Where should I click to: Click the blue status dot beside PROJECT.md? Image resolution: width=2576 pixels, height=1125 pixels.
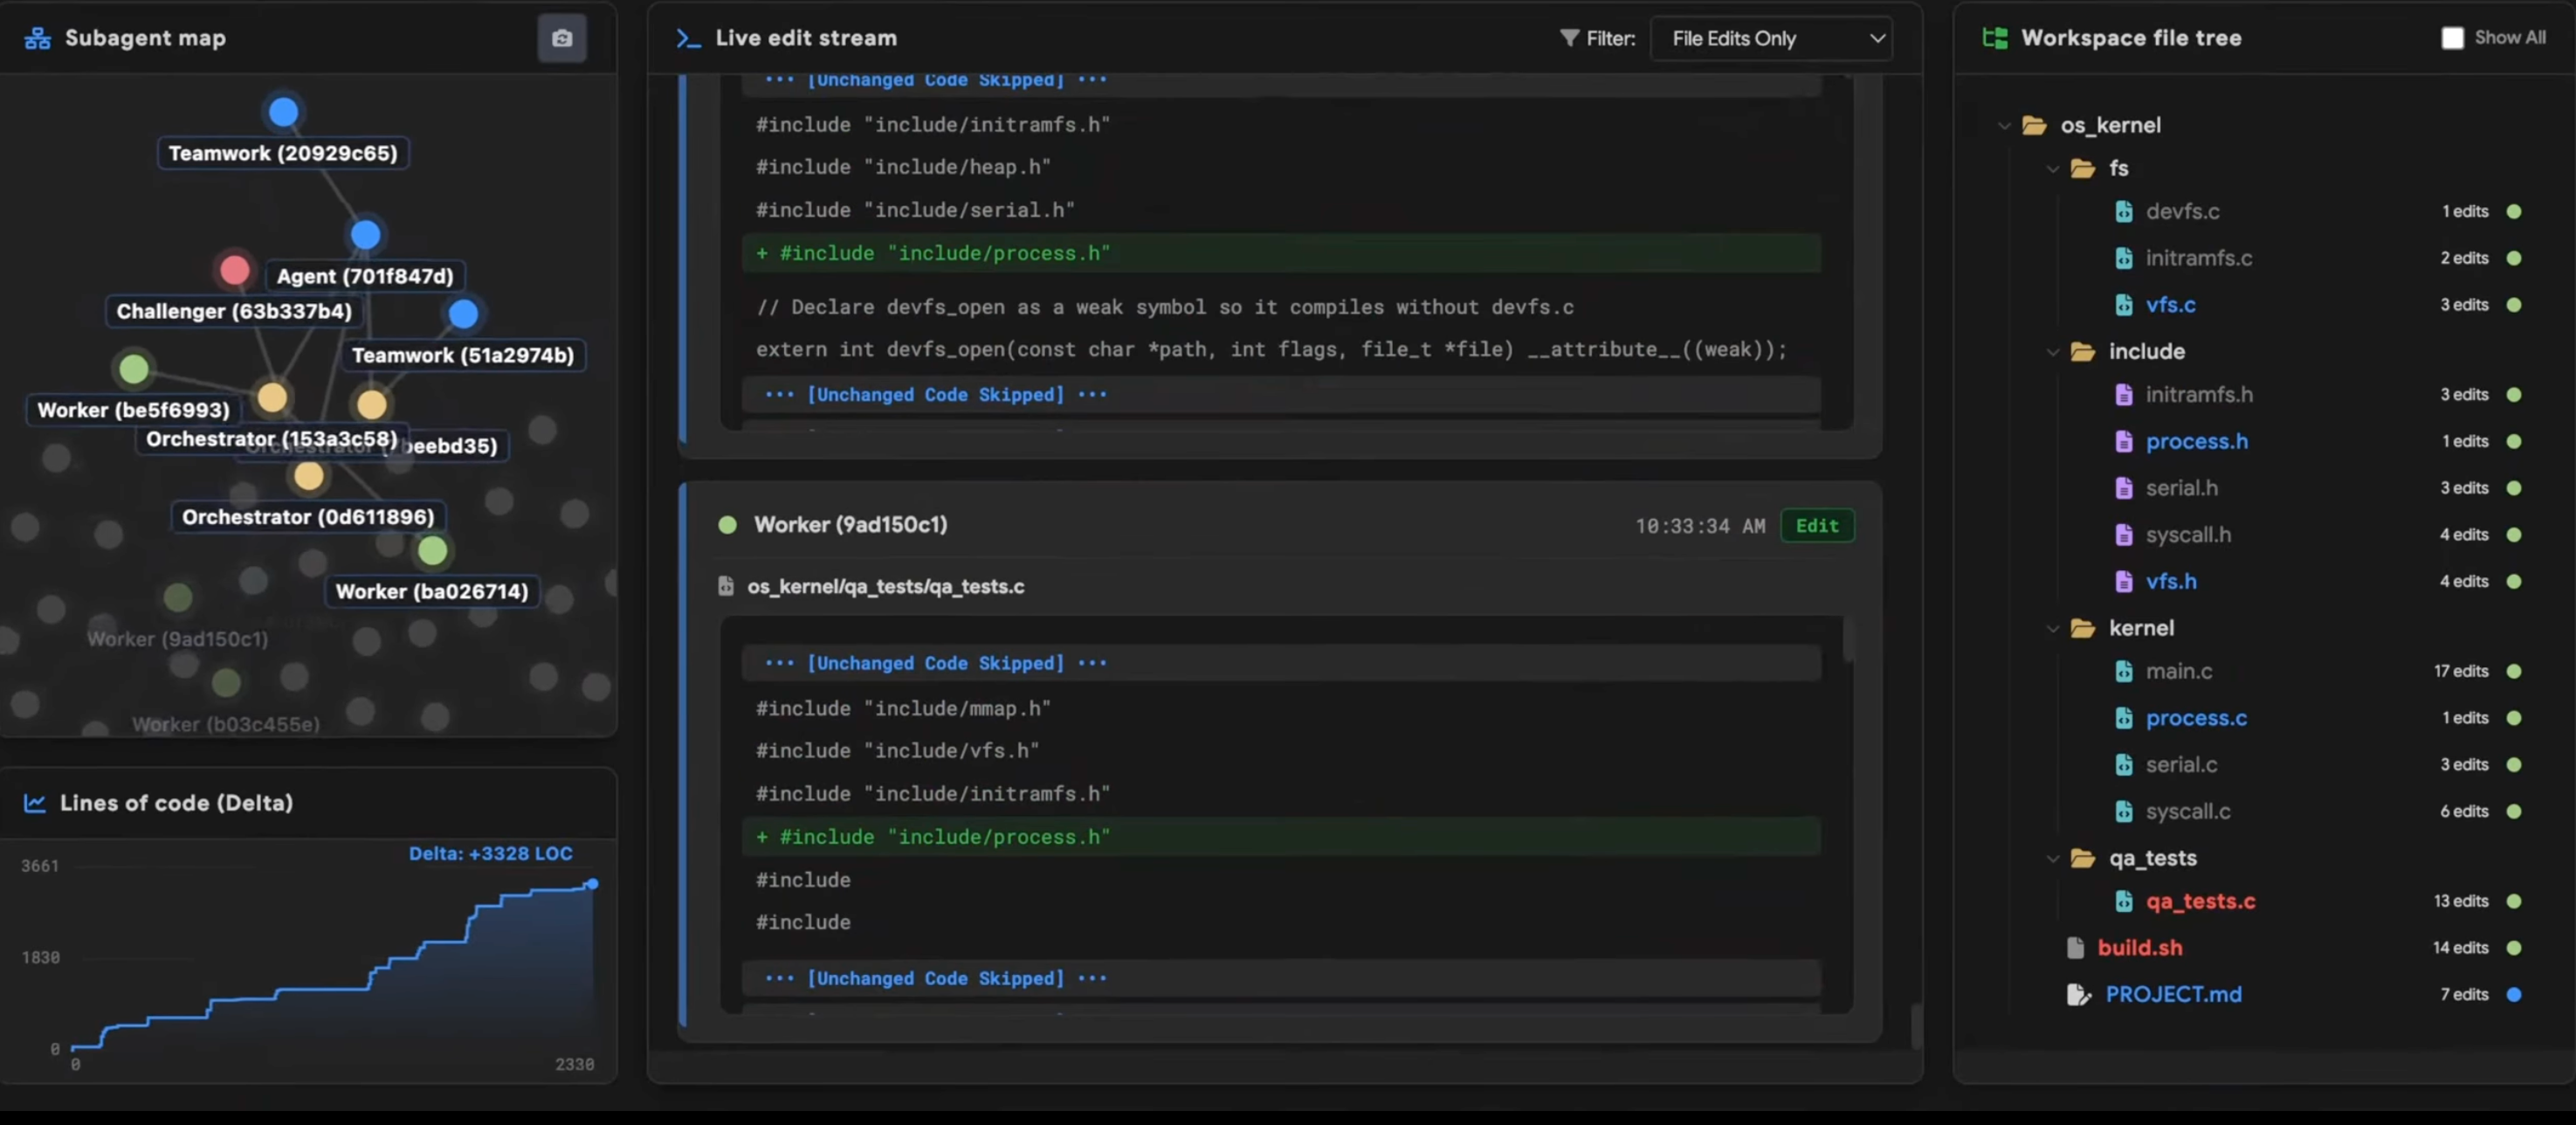(x=2514, y=995)
